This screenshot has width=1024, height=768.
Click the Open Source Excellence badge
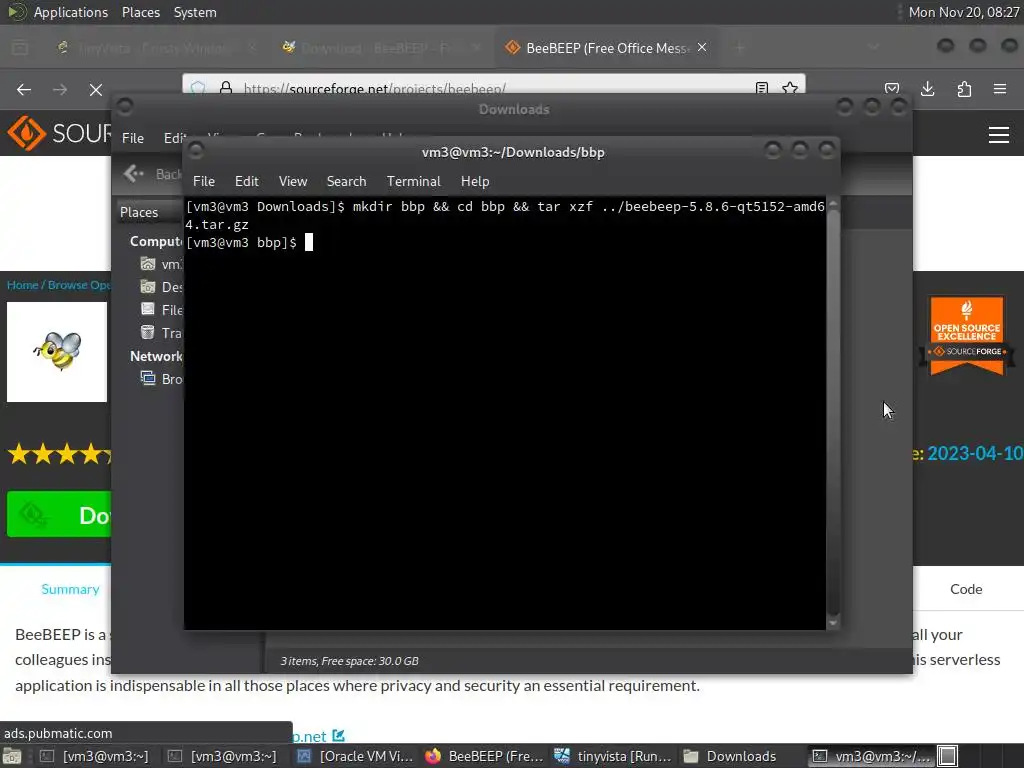967,336
